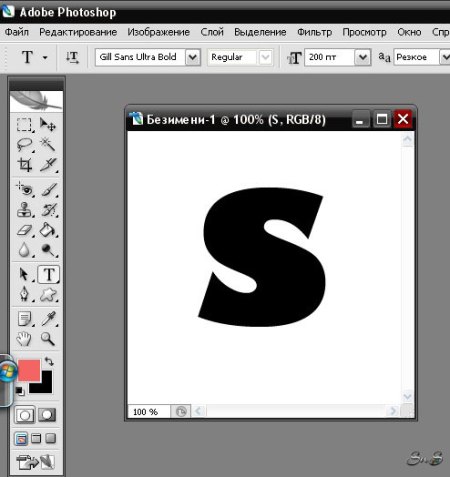Toggle text orientation button in options bar
This screenshot has width=450, height=477.
pos(72,57)
